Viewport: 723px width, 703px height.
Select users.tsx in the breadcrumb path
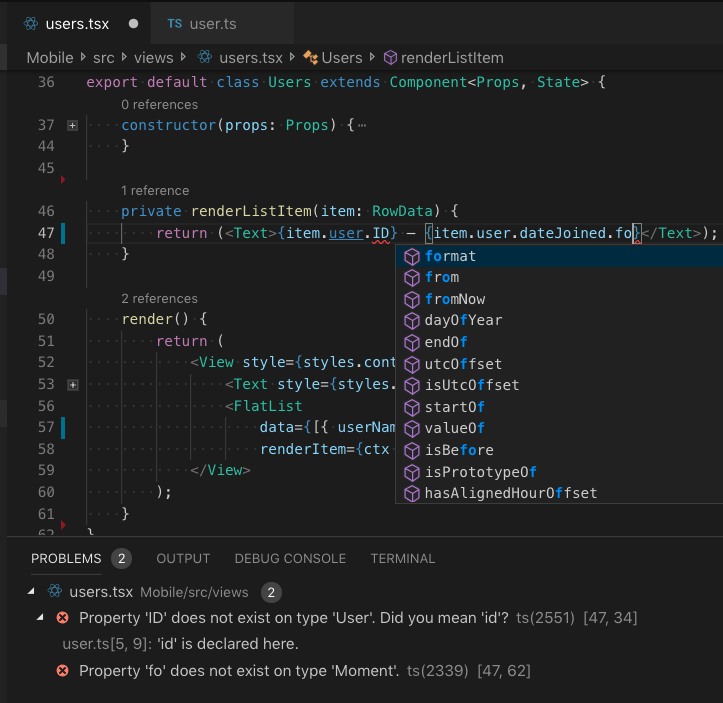[x=251, y=58]
